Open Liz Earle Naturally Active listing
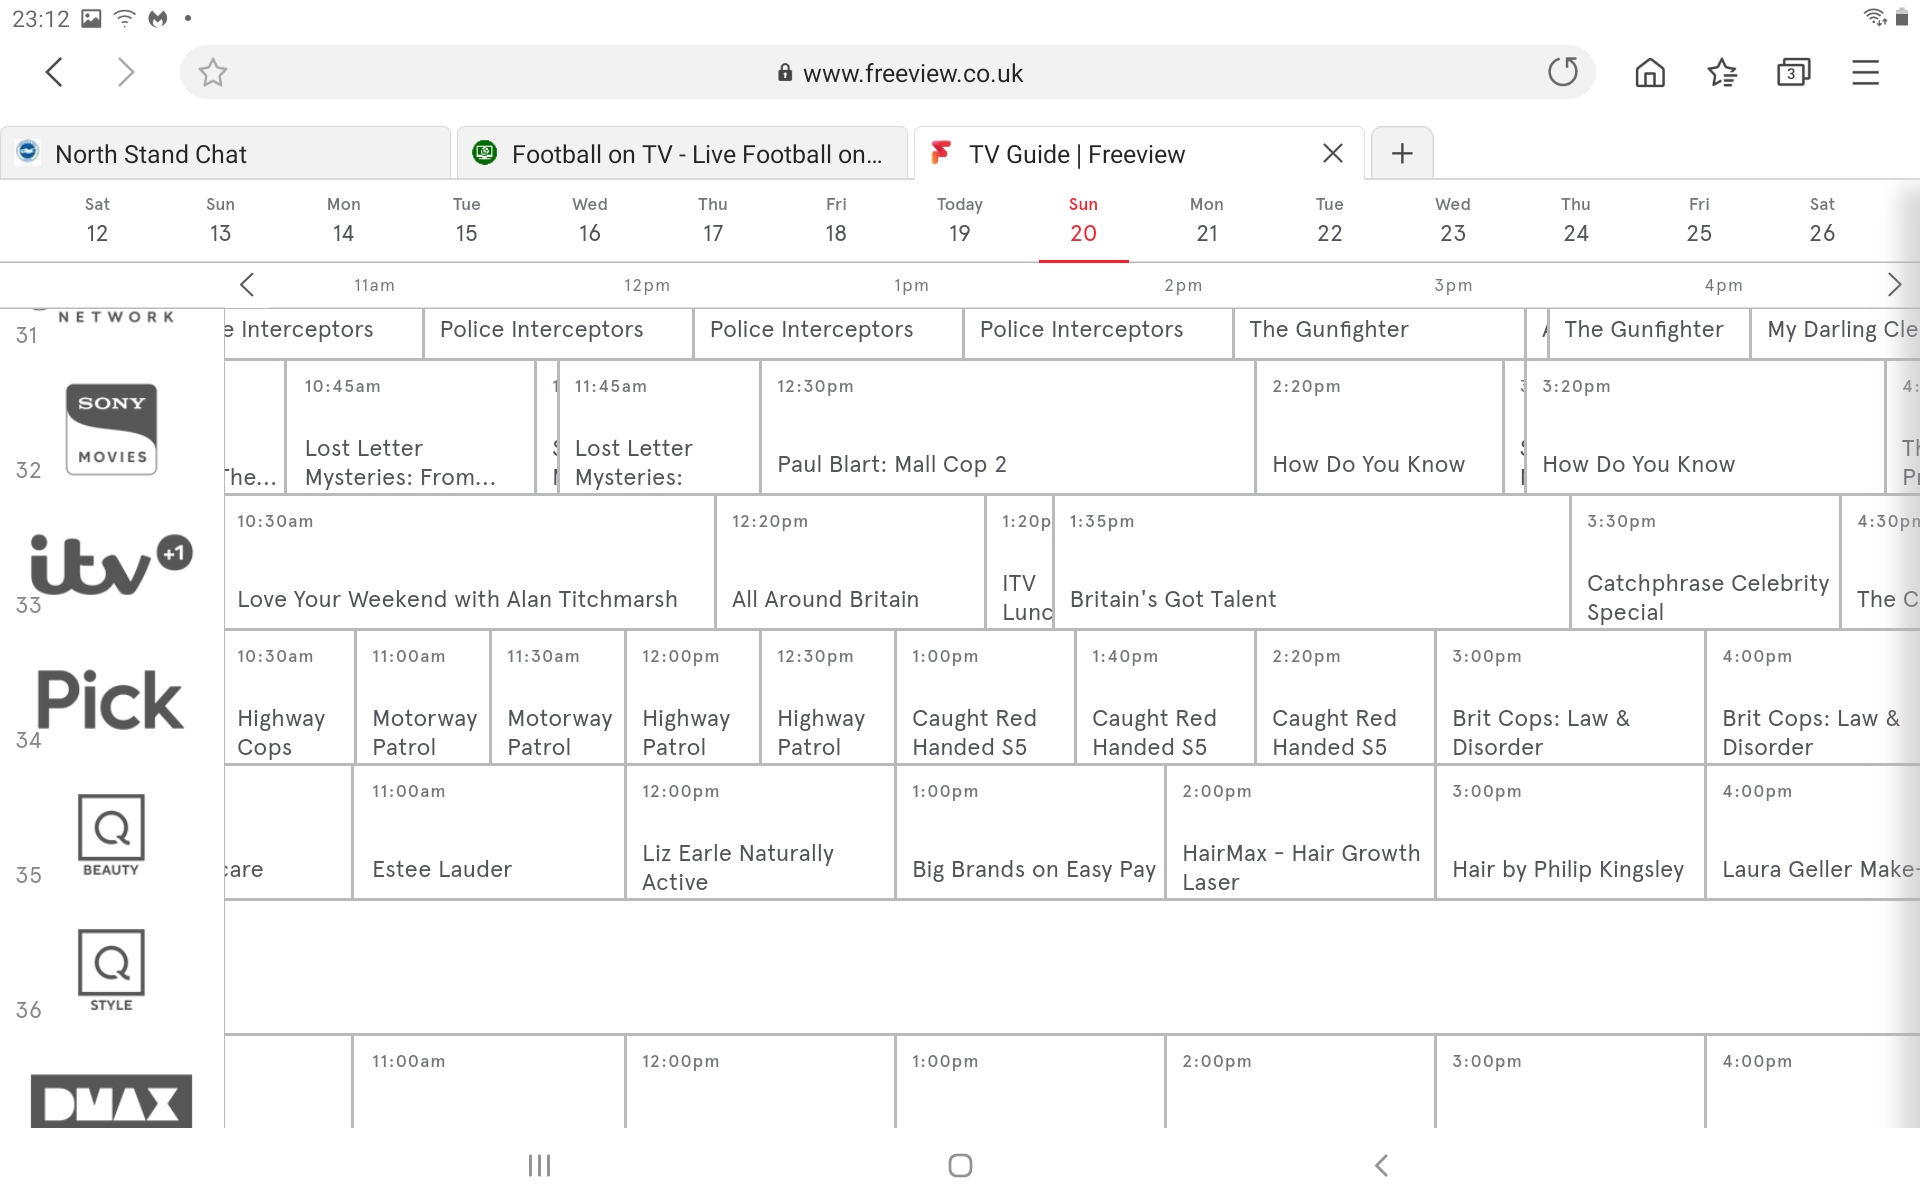 click(760, 832)
